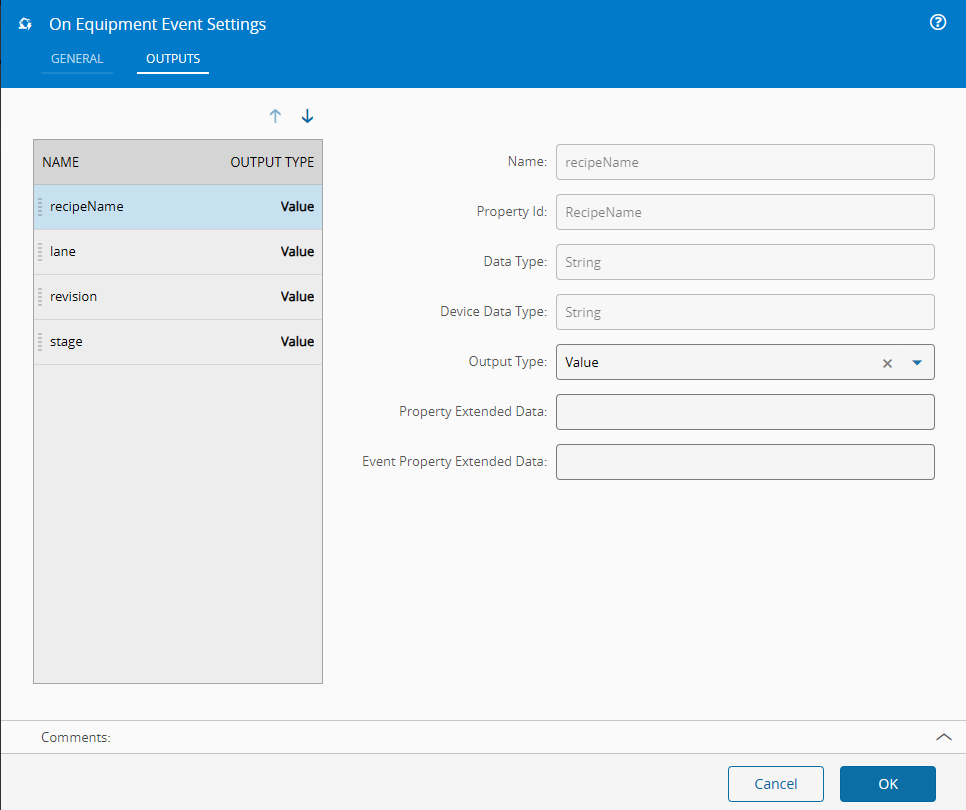
Task: Grab the drag handle of recipeName row
Action: [x=40, y=207]
